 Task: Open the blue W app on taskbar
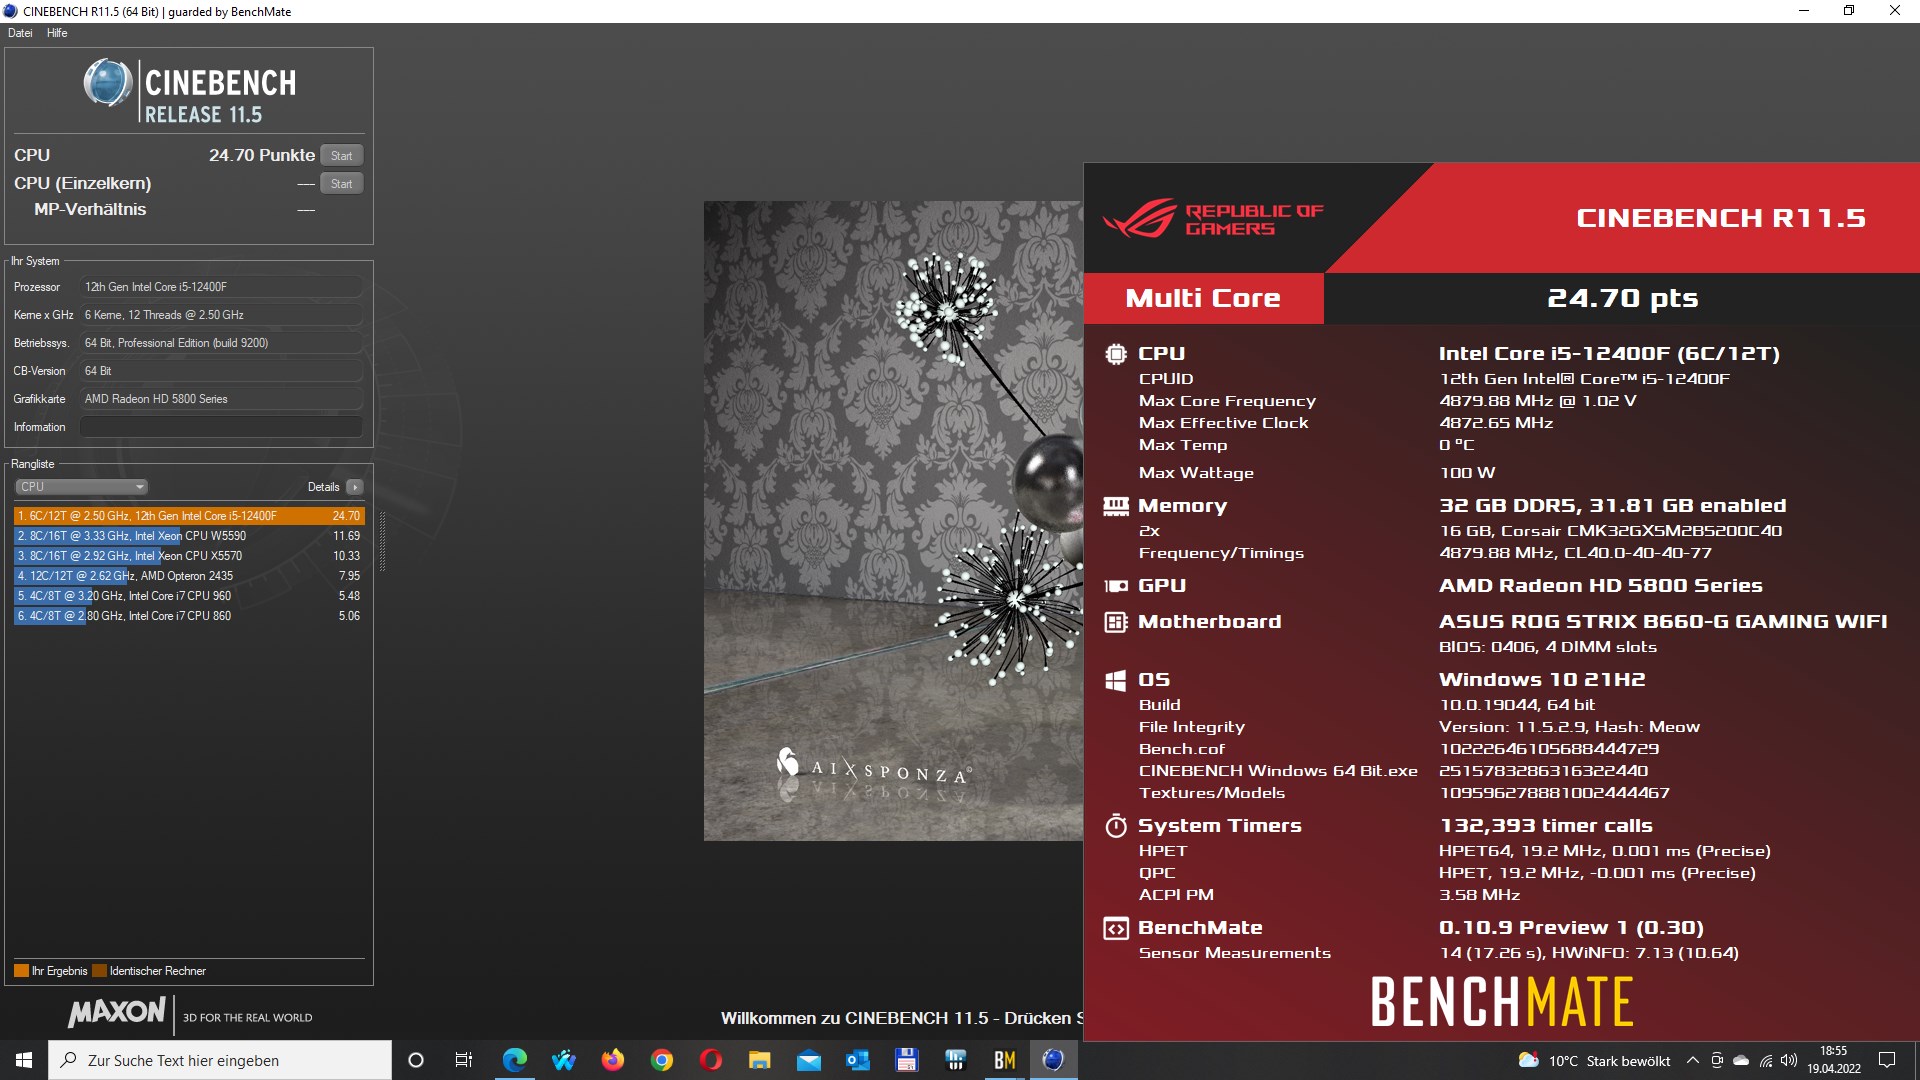pyautogui.click(x=563, y=1060)
